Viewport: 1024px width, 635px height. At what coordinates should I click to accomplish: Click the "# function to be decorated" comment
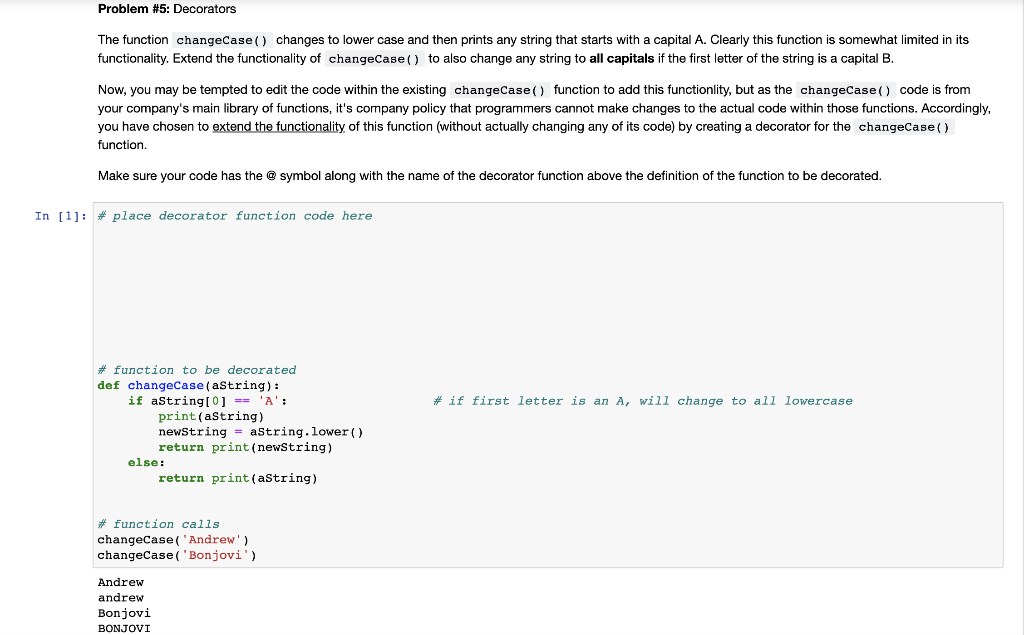[x=196, y=369]
